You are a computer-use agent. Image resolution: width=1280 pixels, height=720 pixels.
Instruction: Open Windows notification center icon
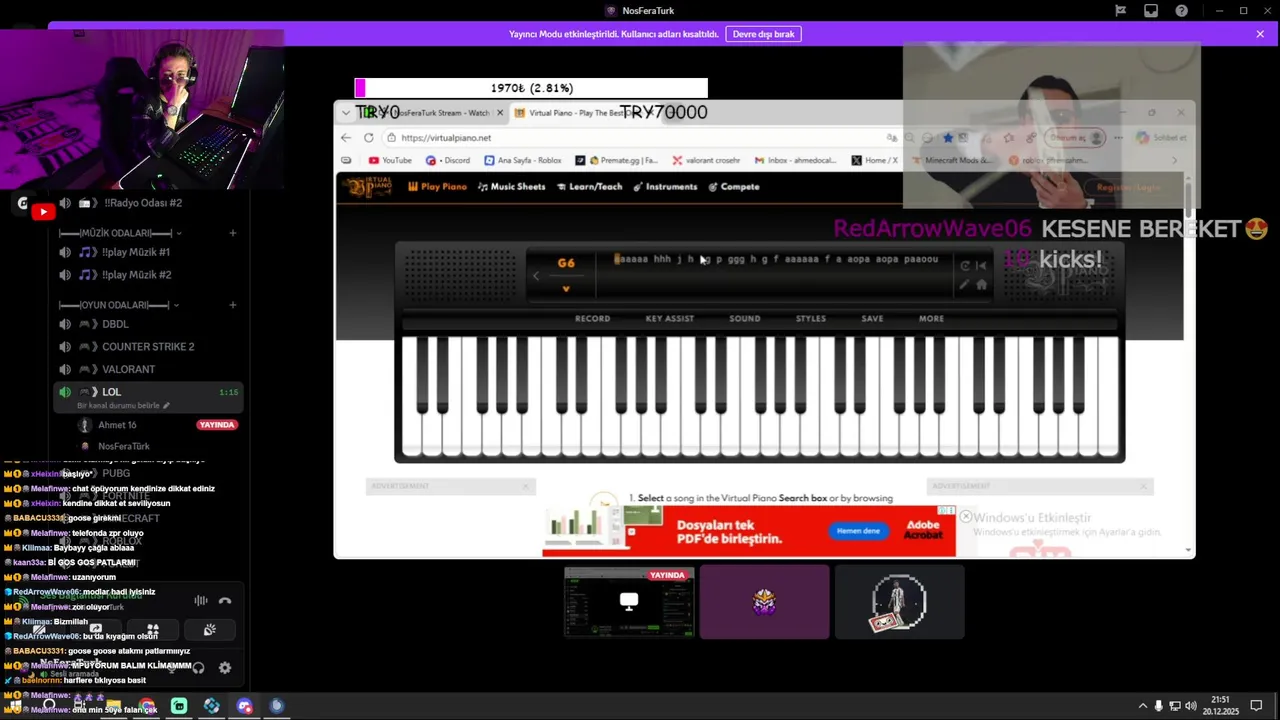(x=1257, y=706)
